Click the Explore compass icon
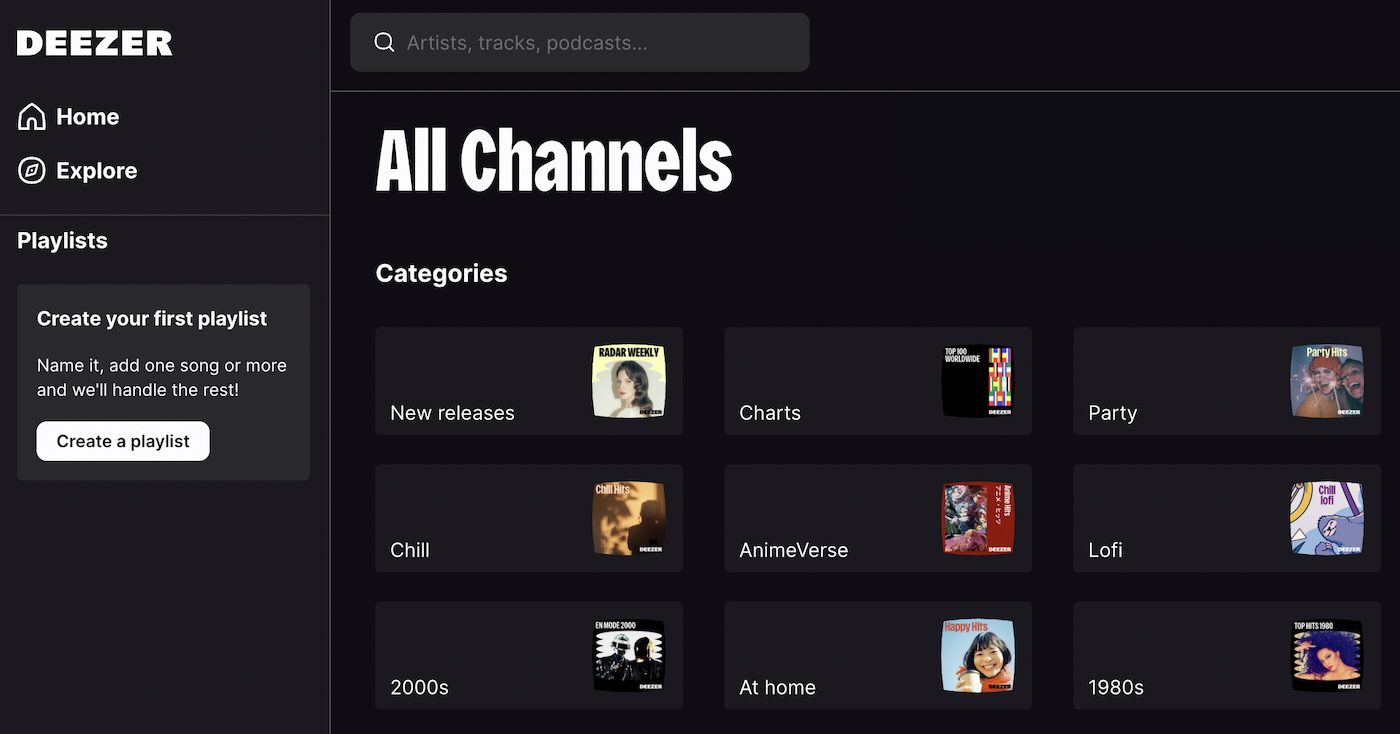Viewport: 1400px width, 734px height. click(x=32, y=171)
